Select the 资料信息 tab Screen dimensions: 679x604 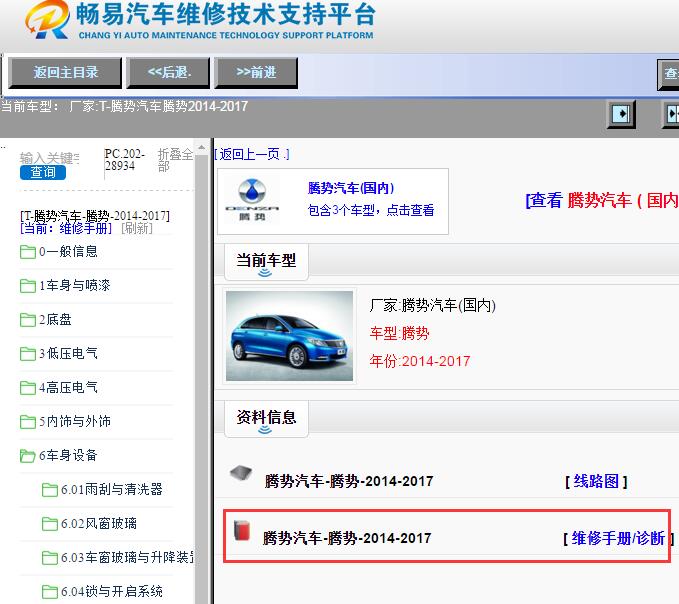click(x=266, y=419)
